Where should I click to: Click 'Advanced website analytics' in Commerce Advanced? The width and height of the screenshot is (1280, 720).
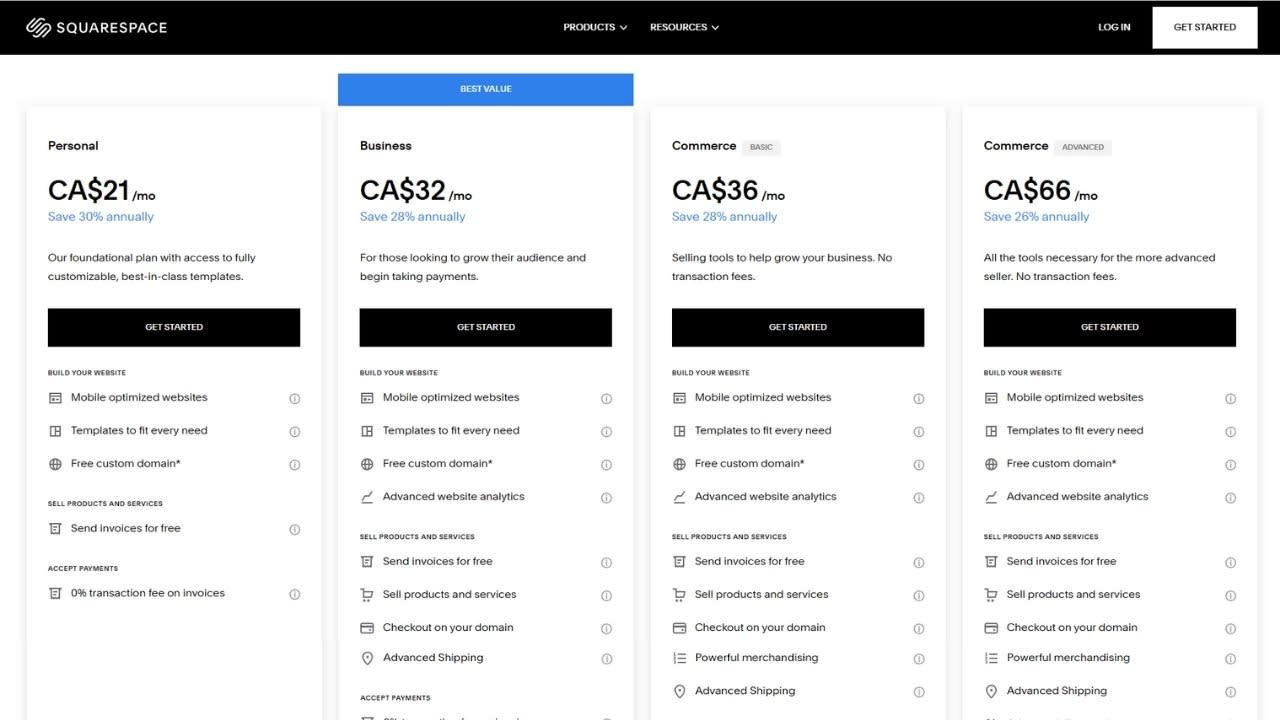1078,497
